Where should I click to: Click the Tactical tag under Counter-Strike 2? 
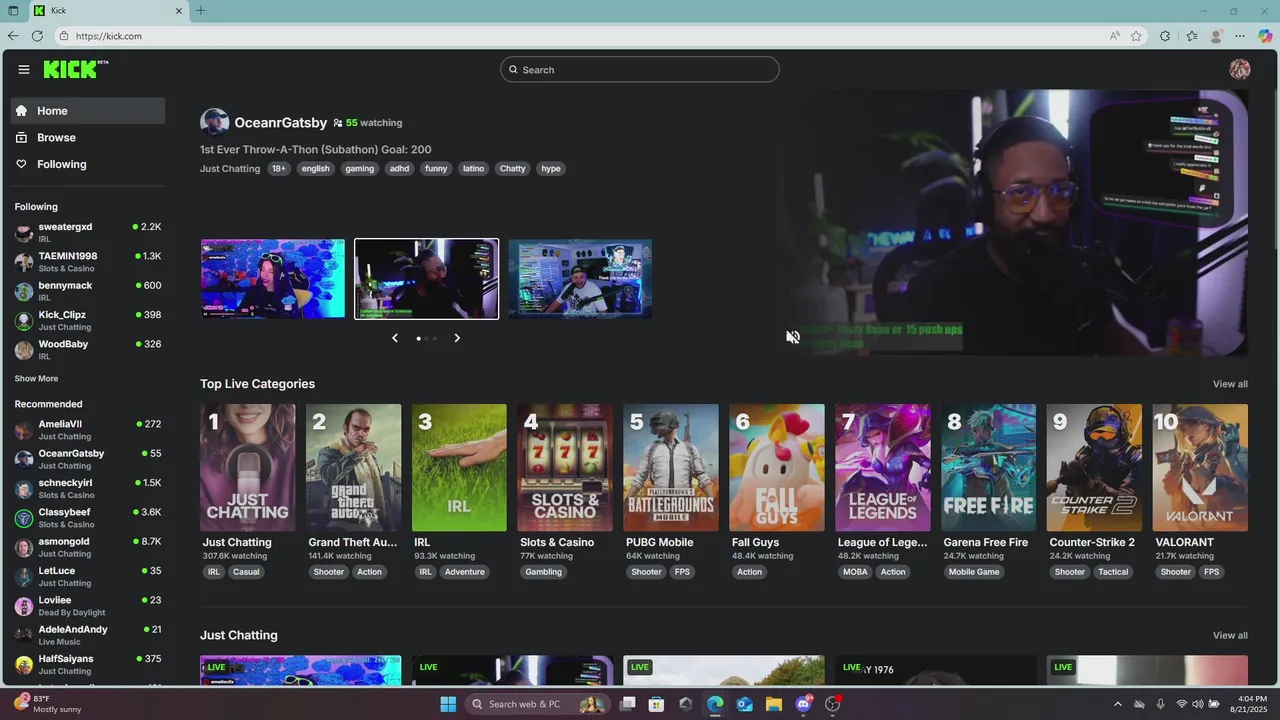(x=1113, y=572)
